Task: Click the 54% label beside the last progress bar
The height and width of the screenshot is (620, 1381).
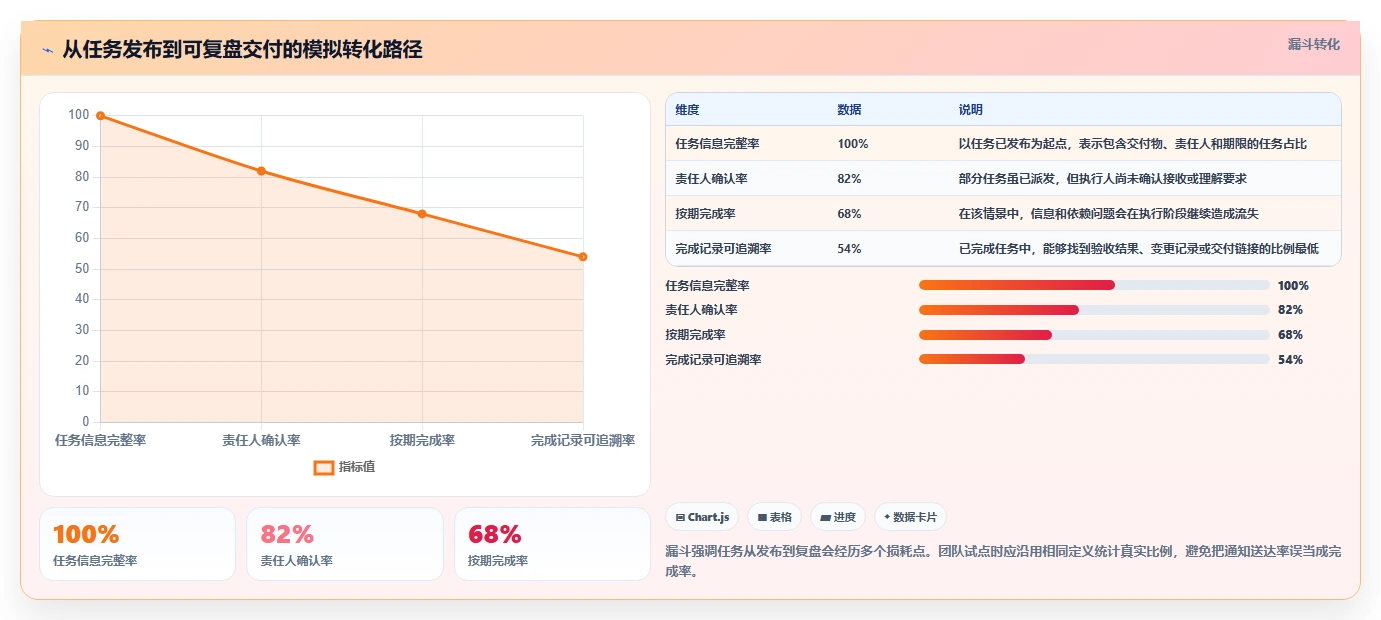Action: point(1290,359)
